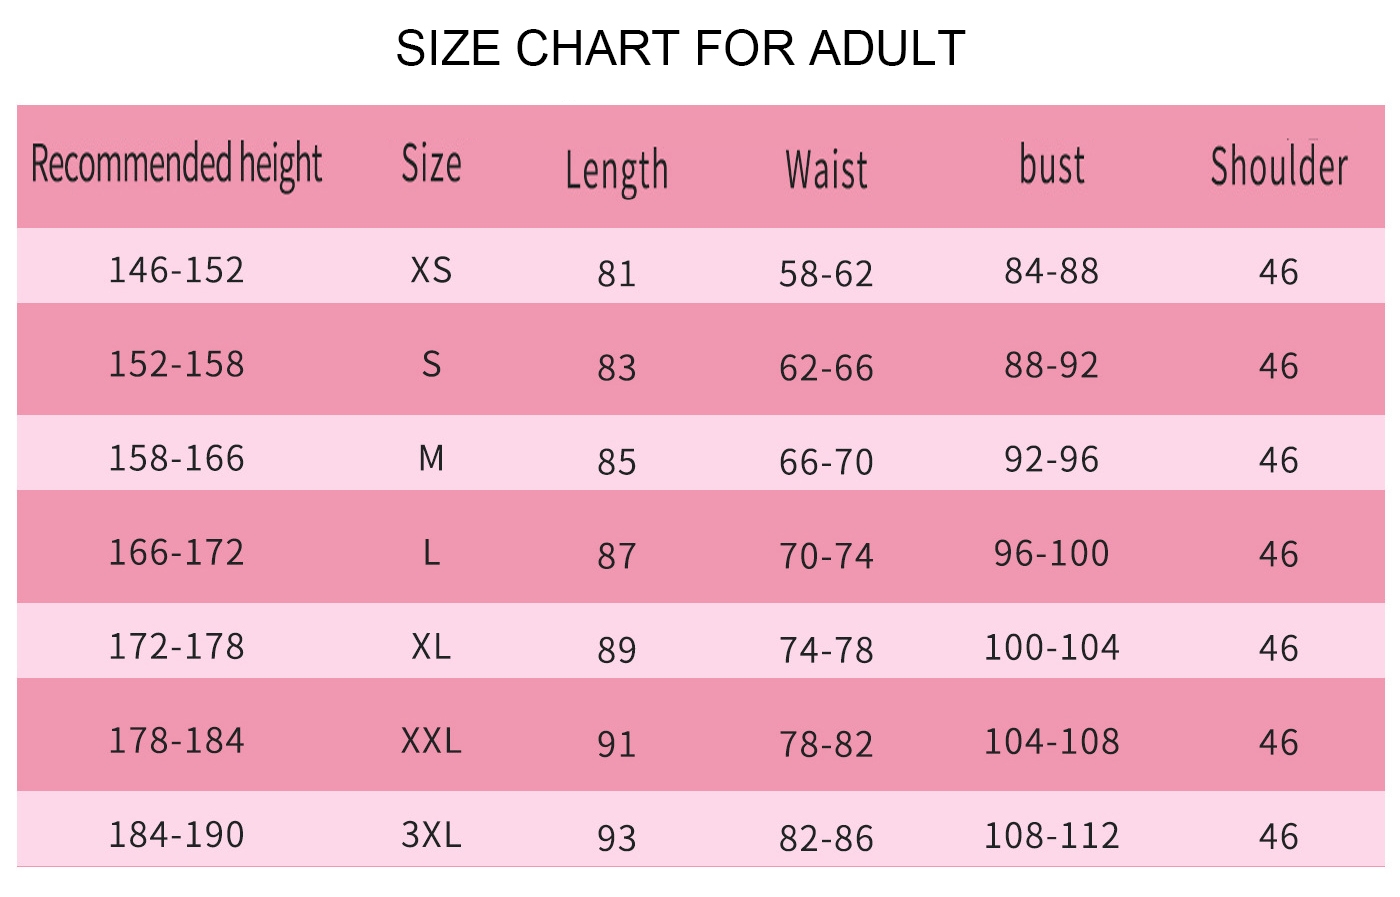
Task: Select the bust range 96-100
Action: [1051, 553]
